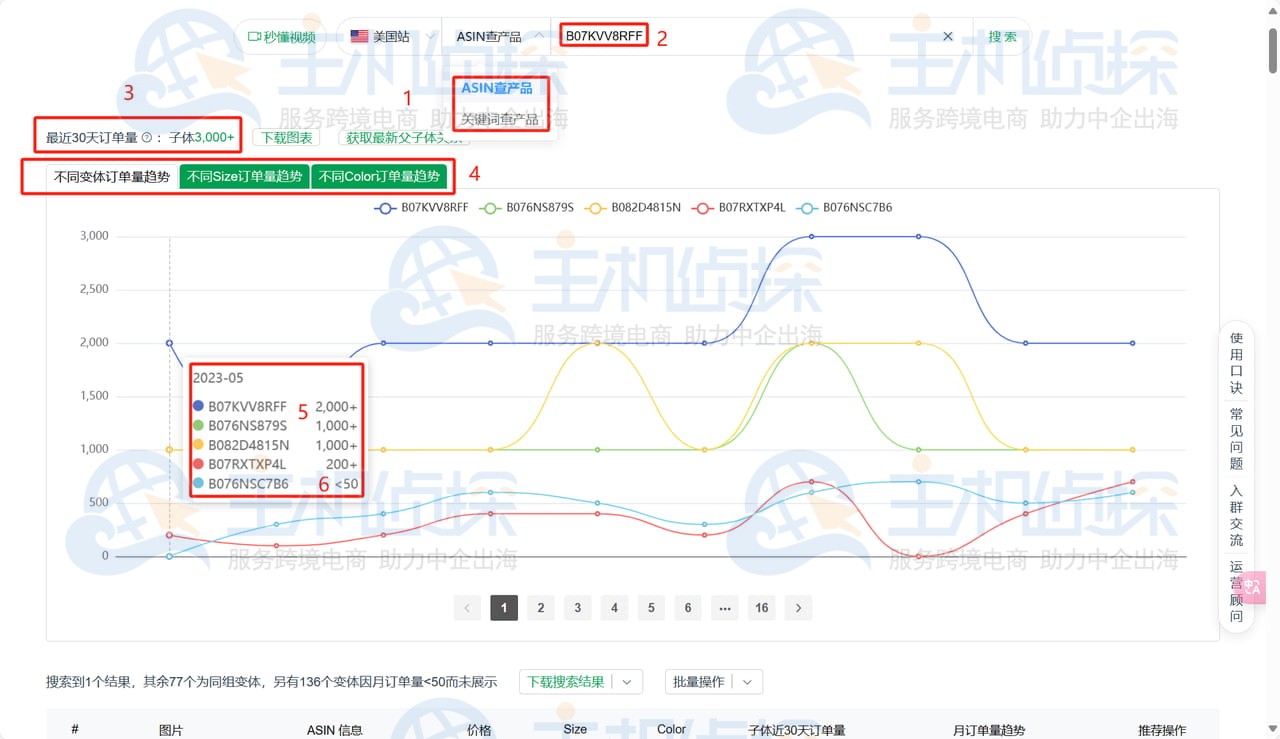The height and width of the screenshot is (739, 1280).
Task: Click the ellipsis between pages 6 and 16
Action: pyautogui.click(x=725, y=607)
